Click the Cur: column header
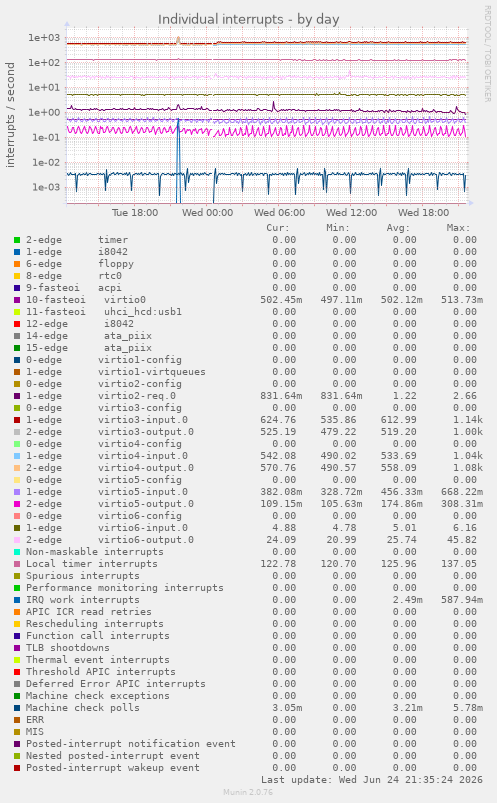Image resolution: width=497 pixels, height=803 pixels. [x=278, y=228]
